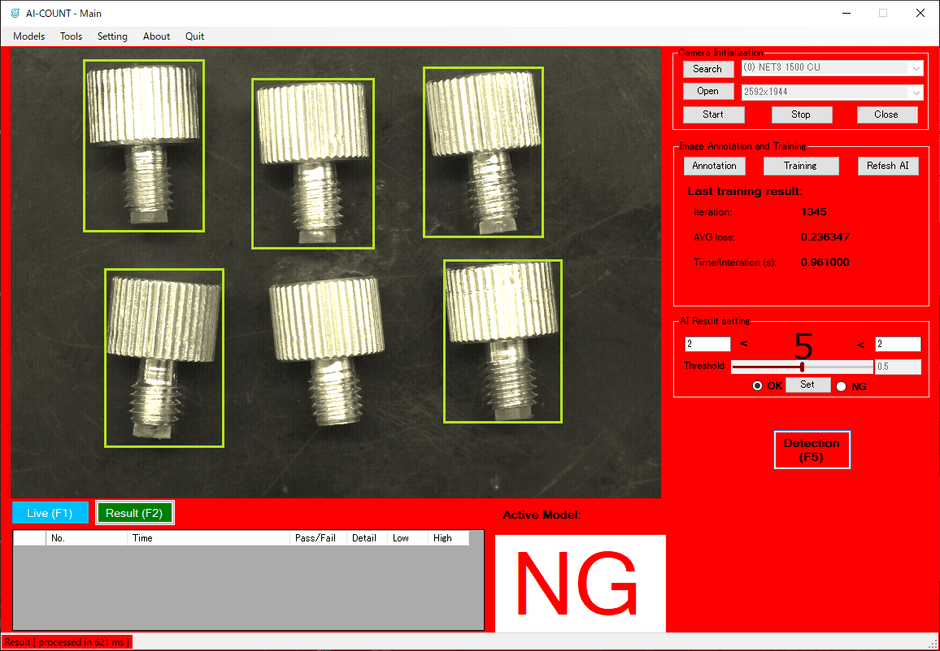This screenshot has height=651, width=940.
Task: Click the lower count limit input field
Action: [707, 344]
